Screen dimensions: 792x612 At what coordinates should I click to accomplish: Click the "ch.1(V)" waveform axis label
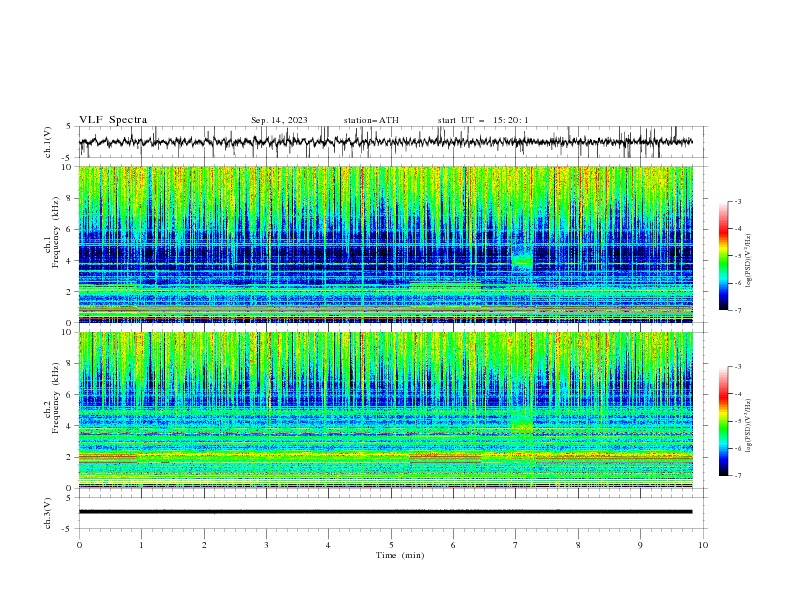coord(48,142)
